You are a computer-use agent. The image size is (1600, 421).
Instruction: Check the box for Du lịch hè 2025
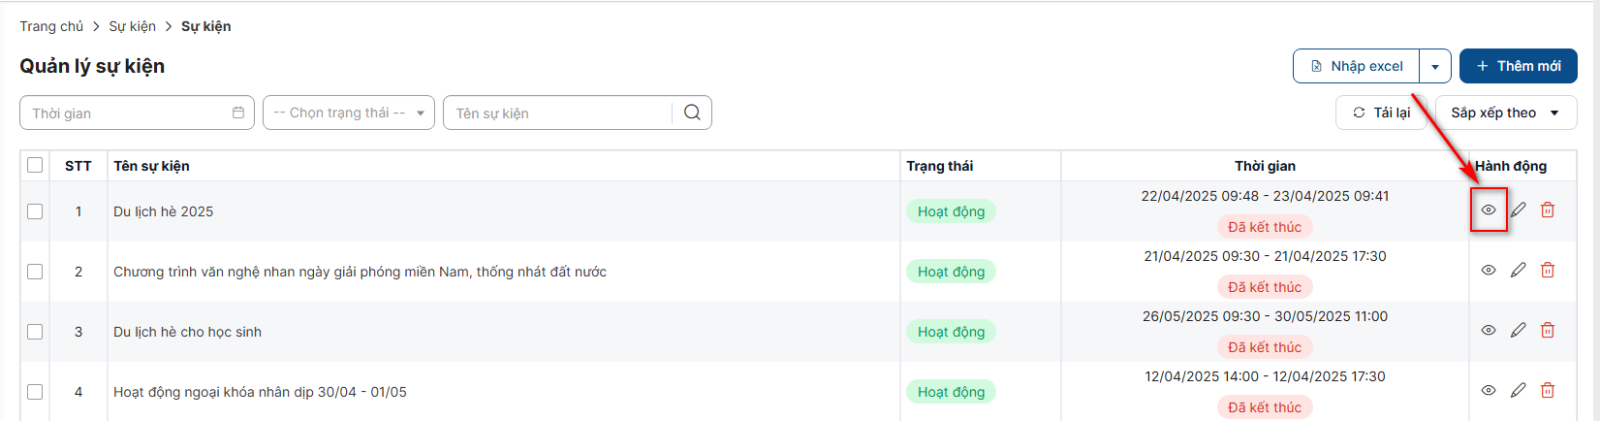35,211
